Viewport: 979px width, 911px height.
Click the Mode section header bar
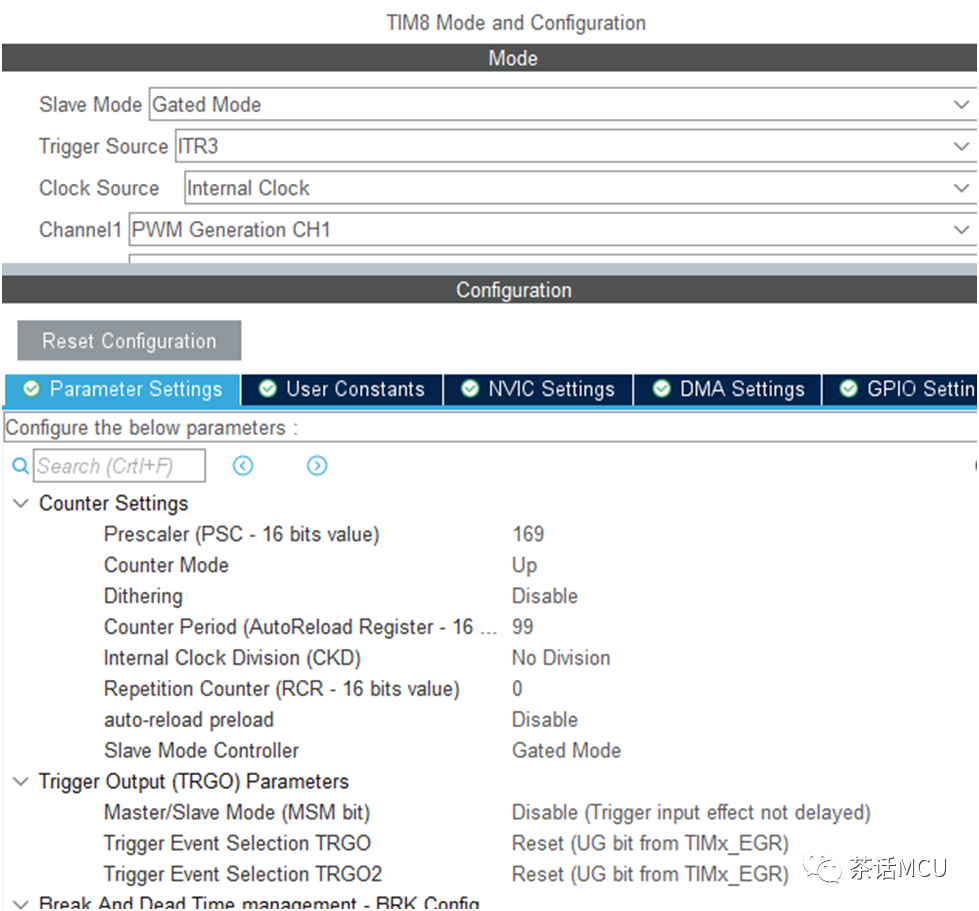490,58
